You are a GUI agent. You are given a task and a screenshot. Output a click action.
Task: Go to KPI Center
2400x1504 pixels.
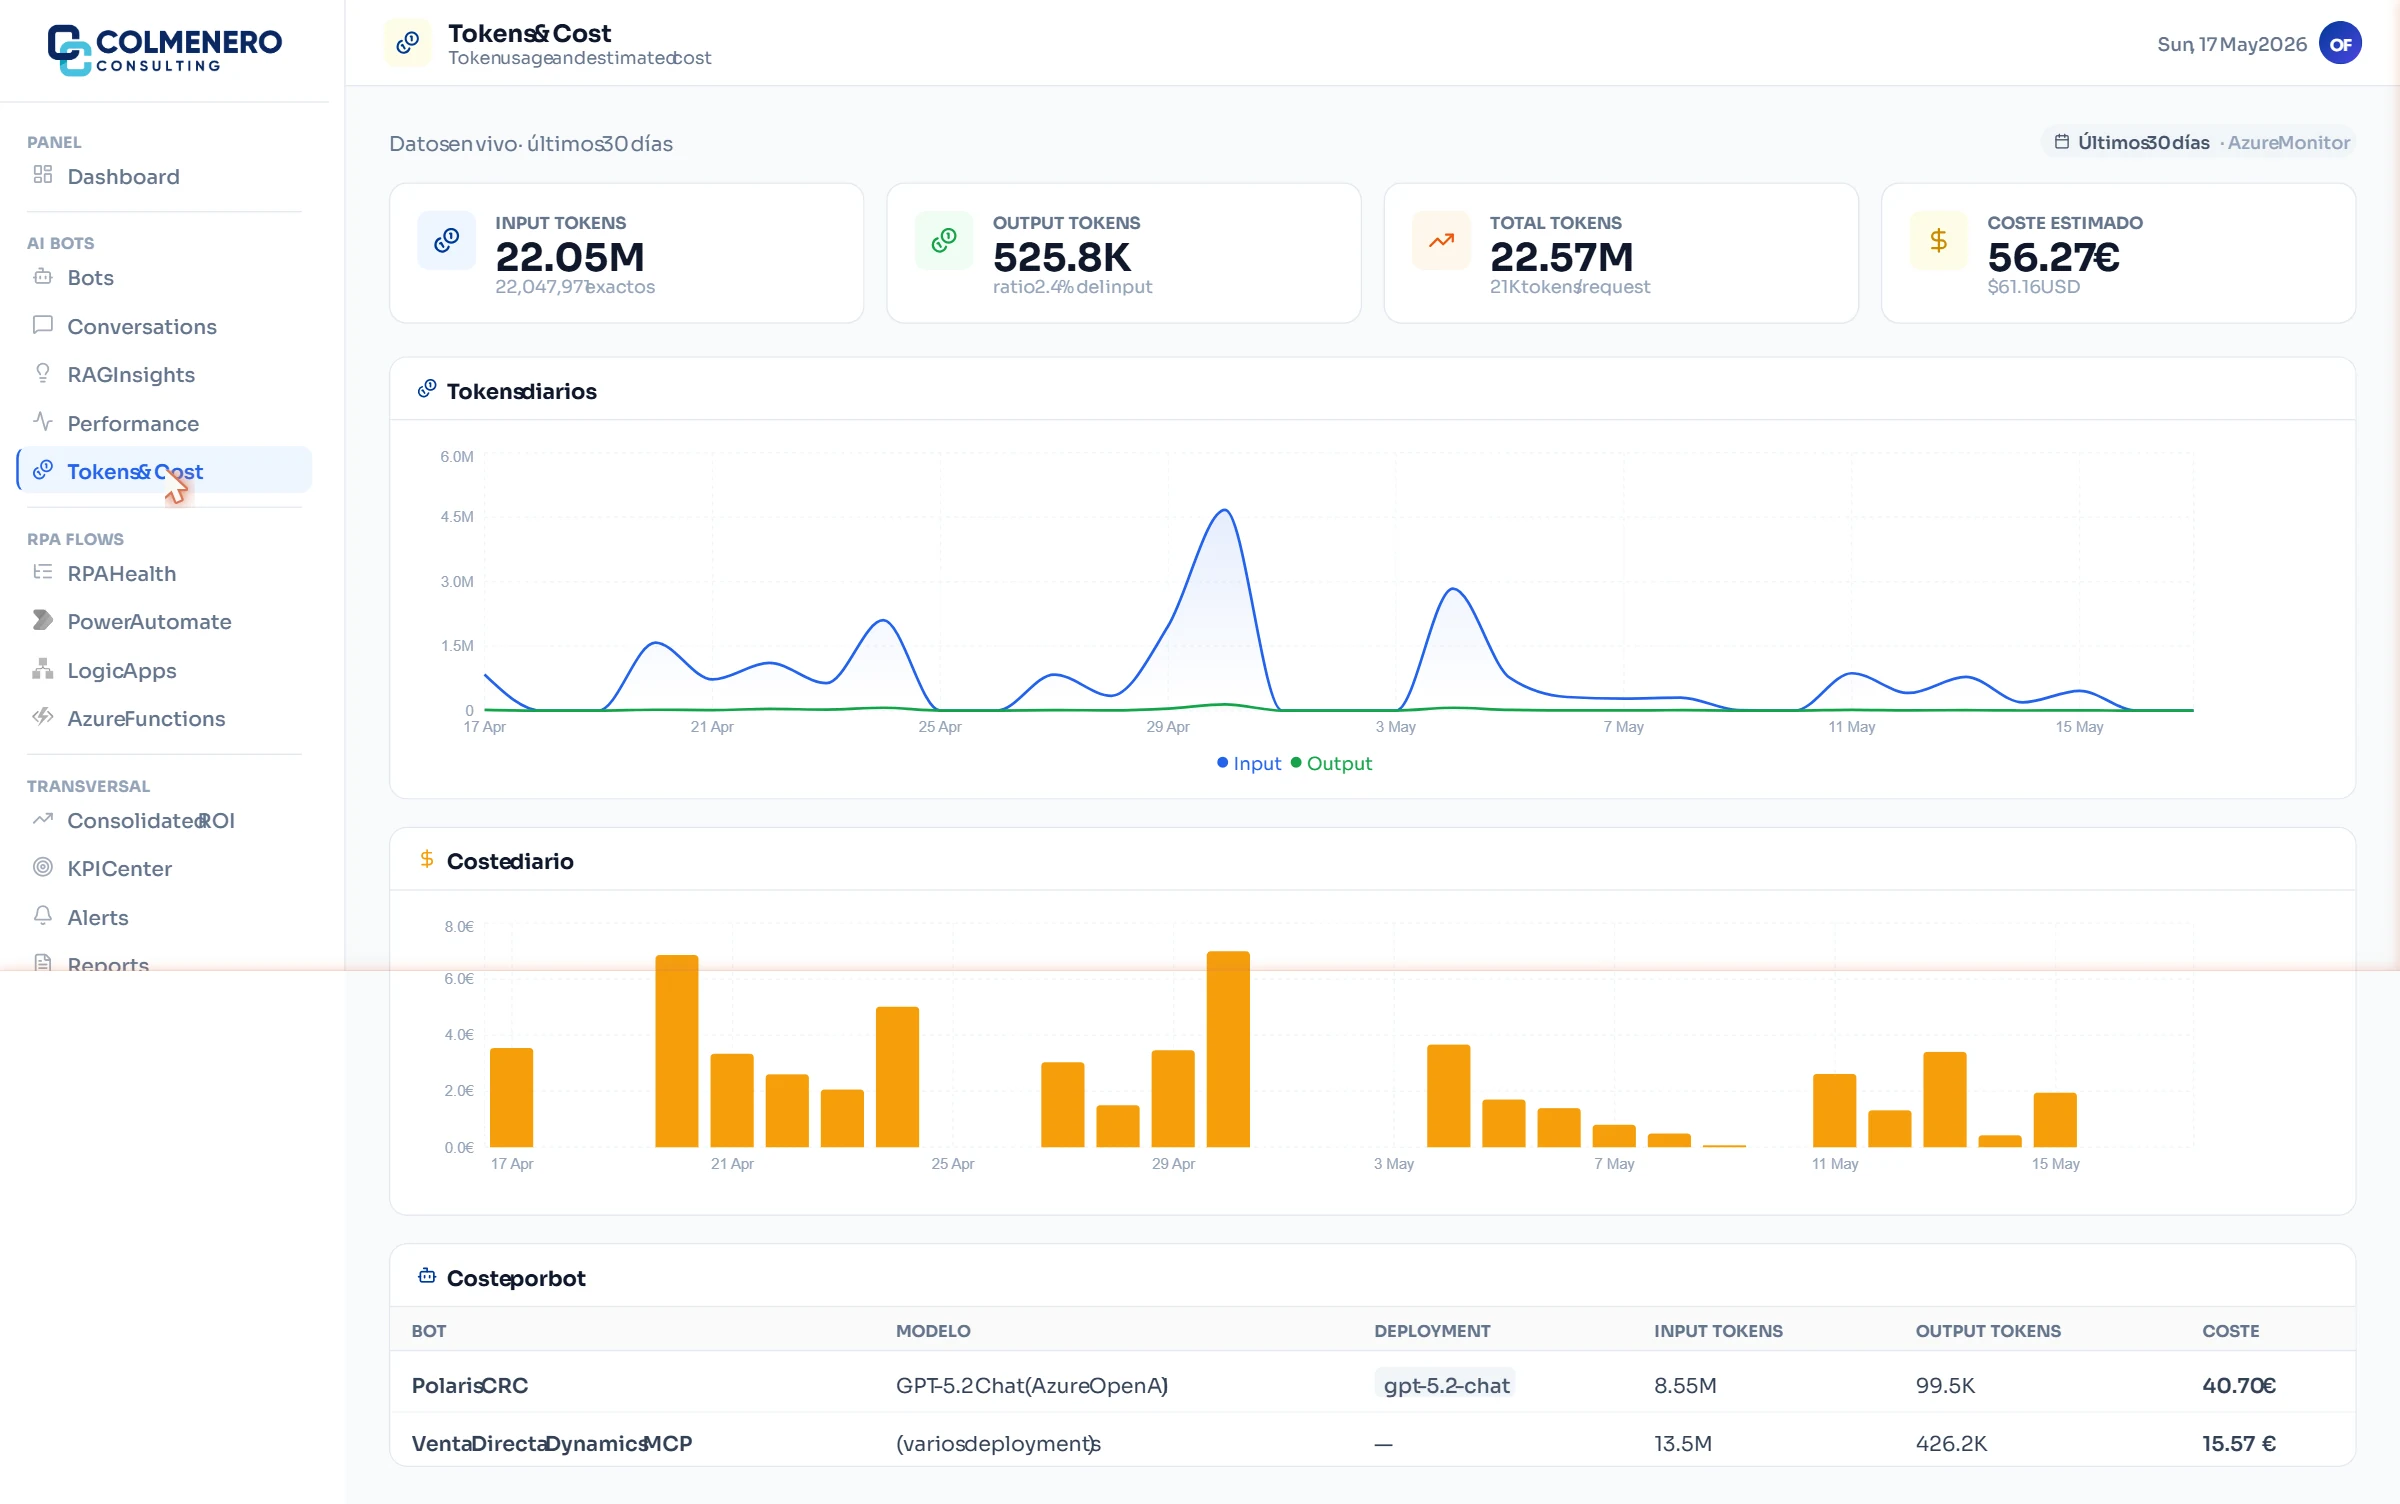tap(164, 868)
